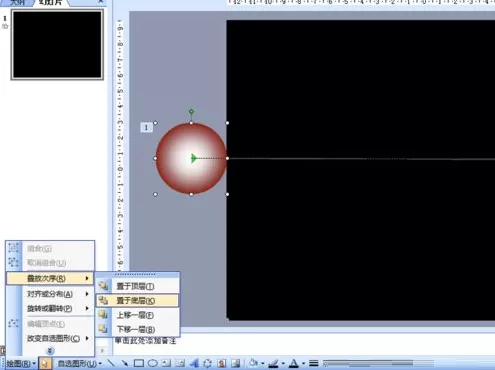Insert a picture from file

[x=236, y=363]
